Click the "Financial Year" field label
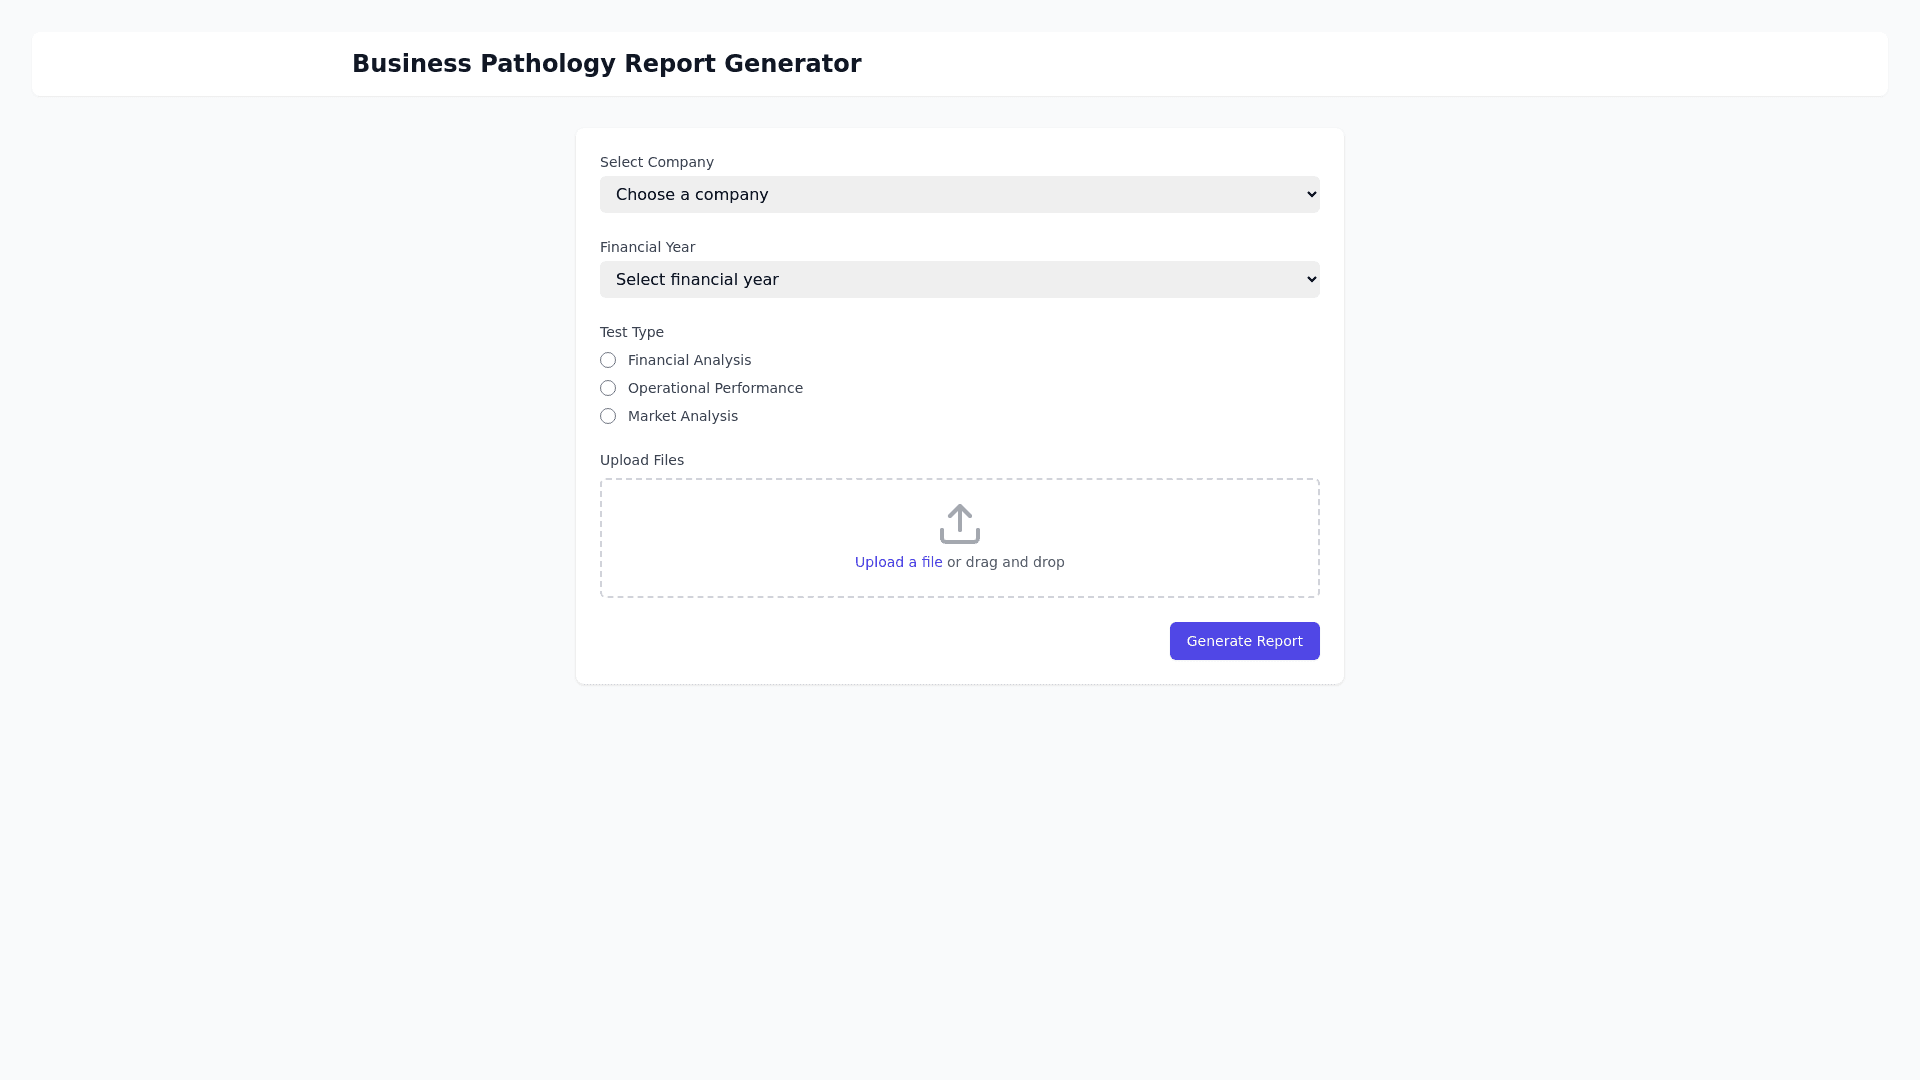Screen dimensions: 1920x1080 [x=647, y=247]
